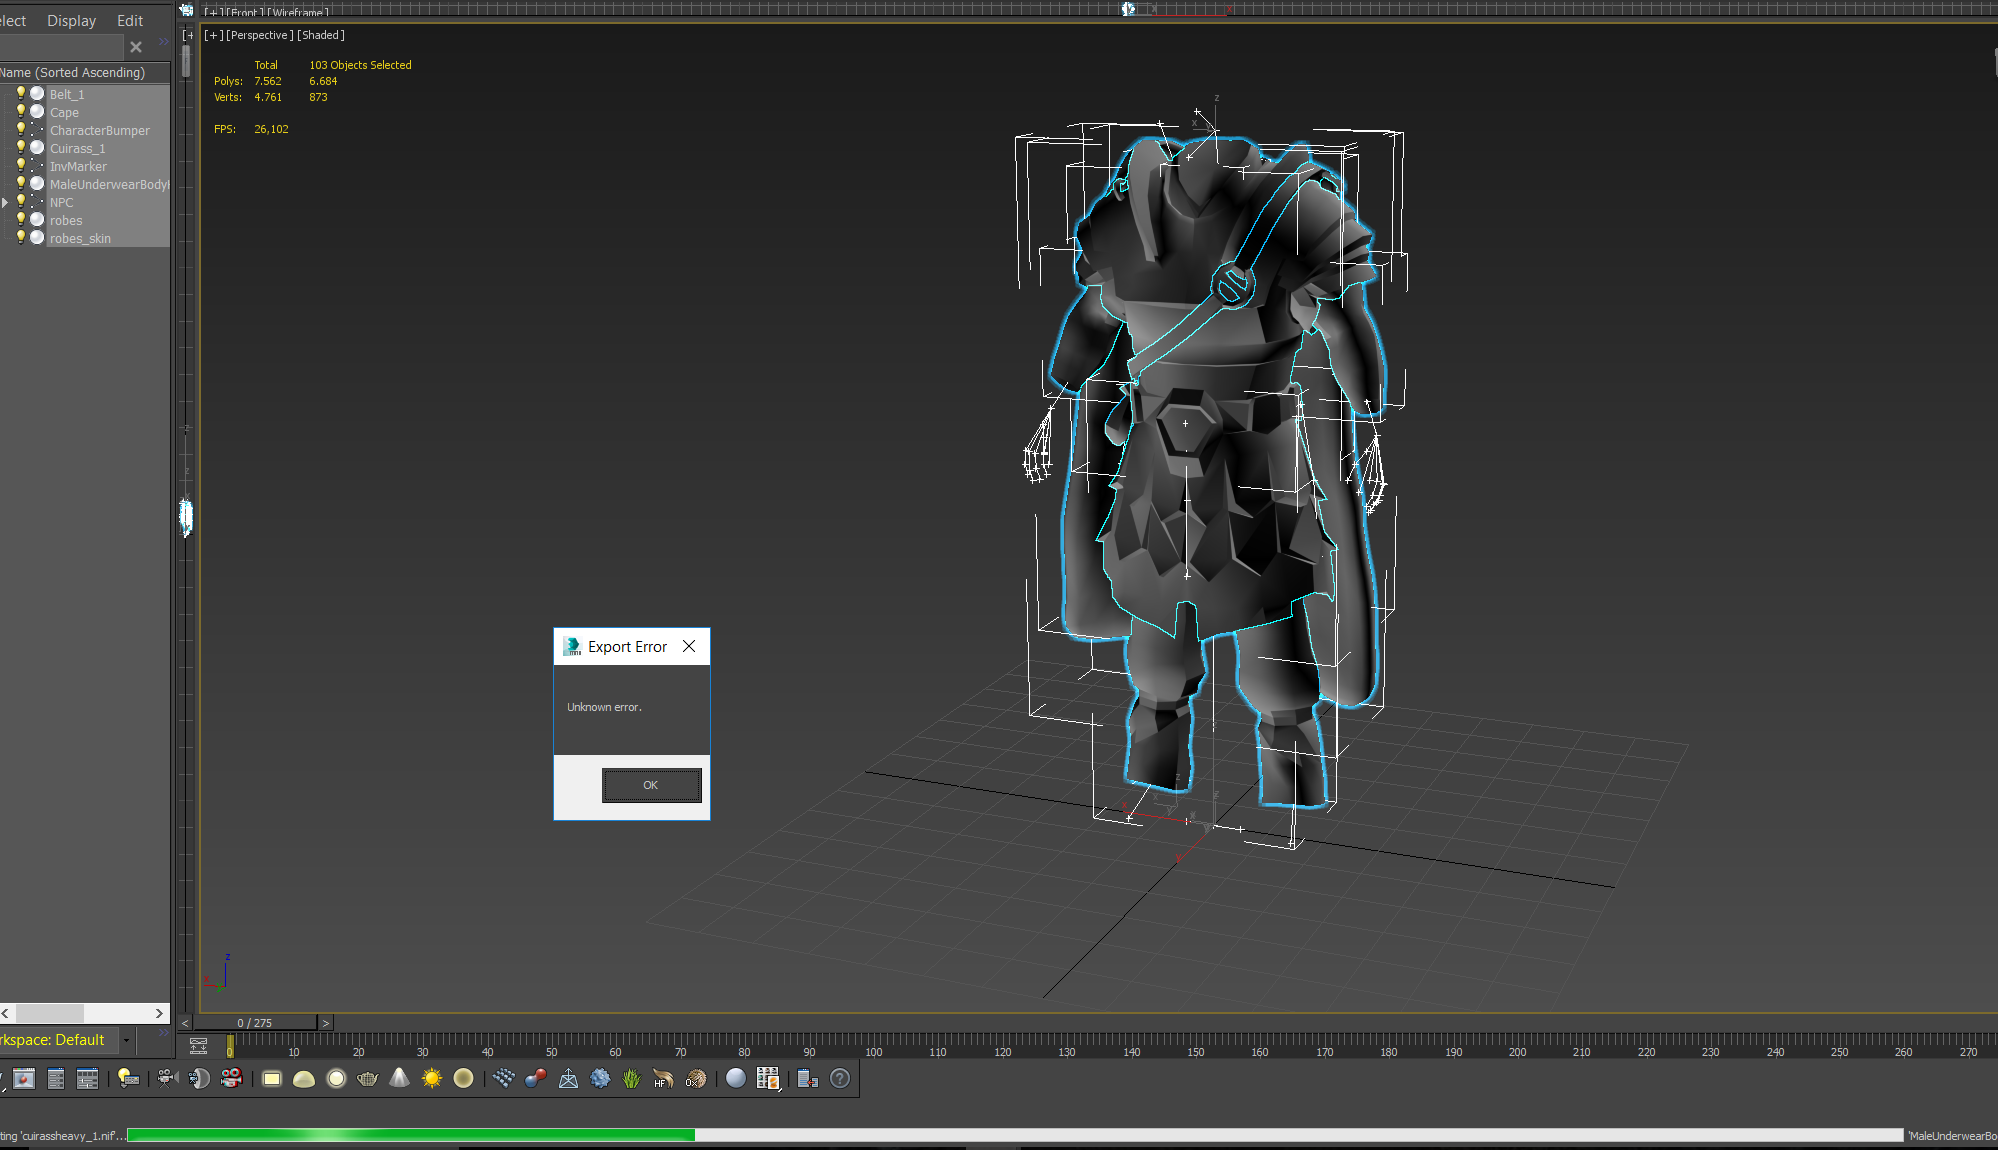1998x1150 pixels.
Task: Click the gray camera on tripod icon
Action: click(167, 1078)
